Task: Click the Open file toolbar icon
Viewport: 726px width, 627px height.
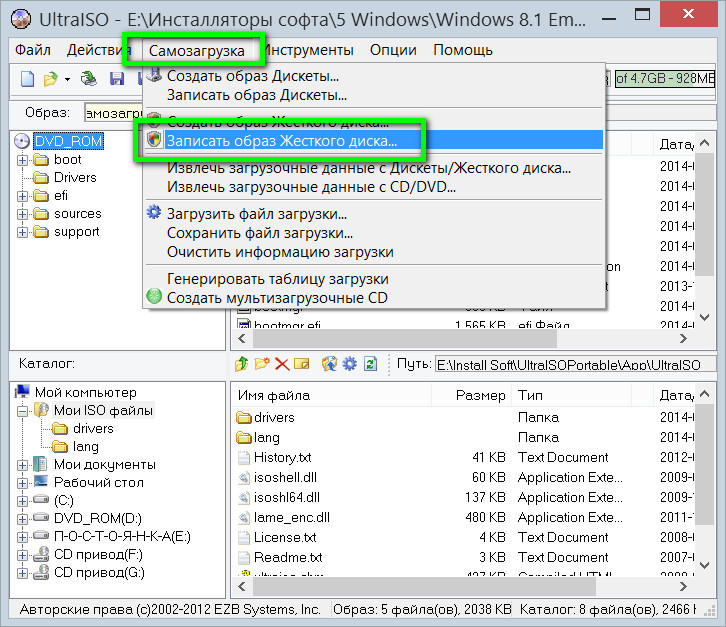Action: [50, 79]
